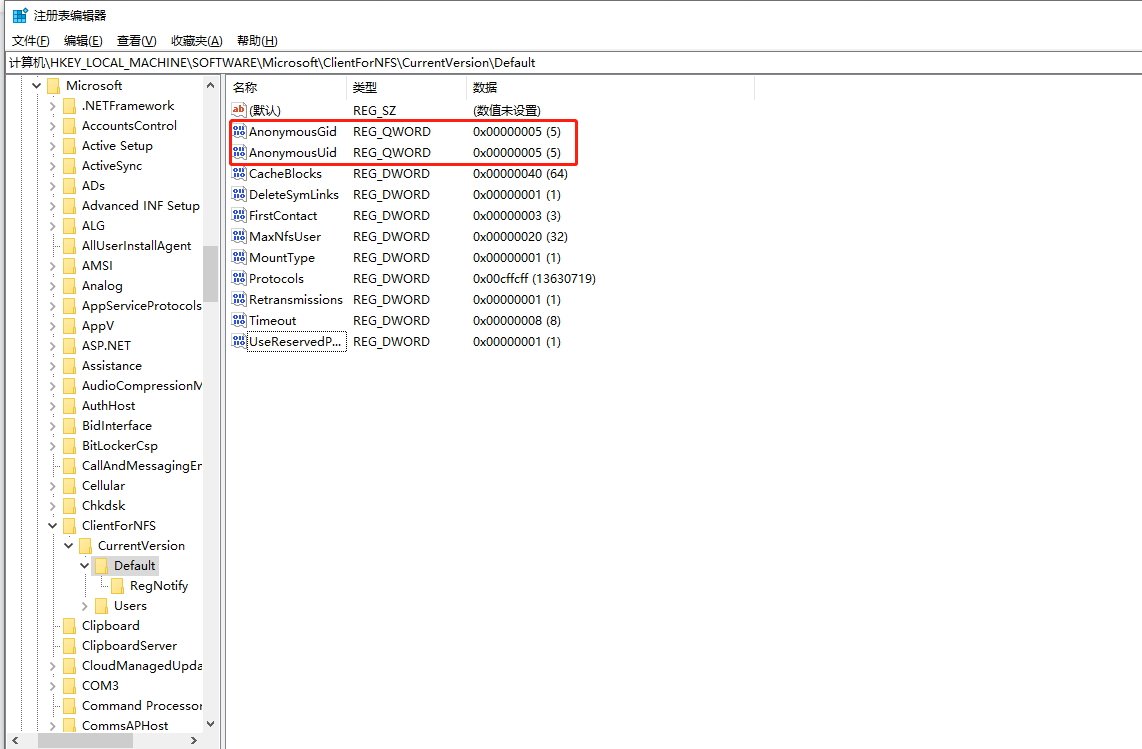Collapse the ClientForNFS tree node

52,525
